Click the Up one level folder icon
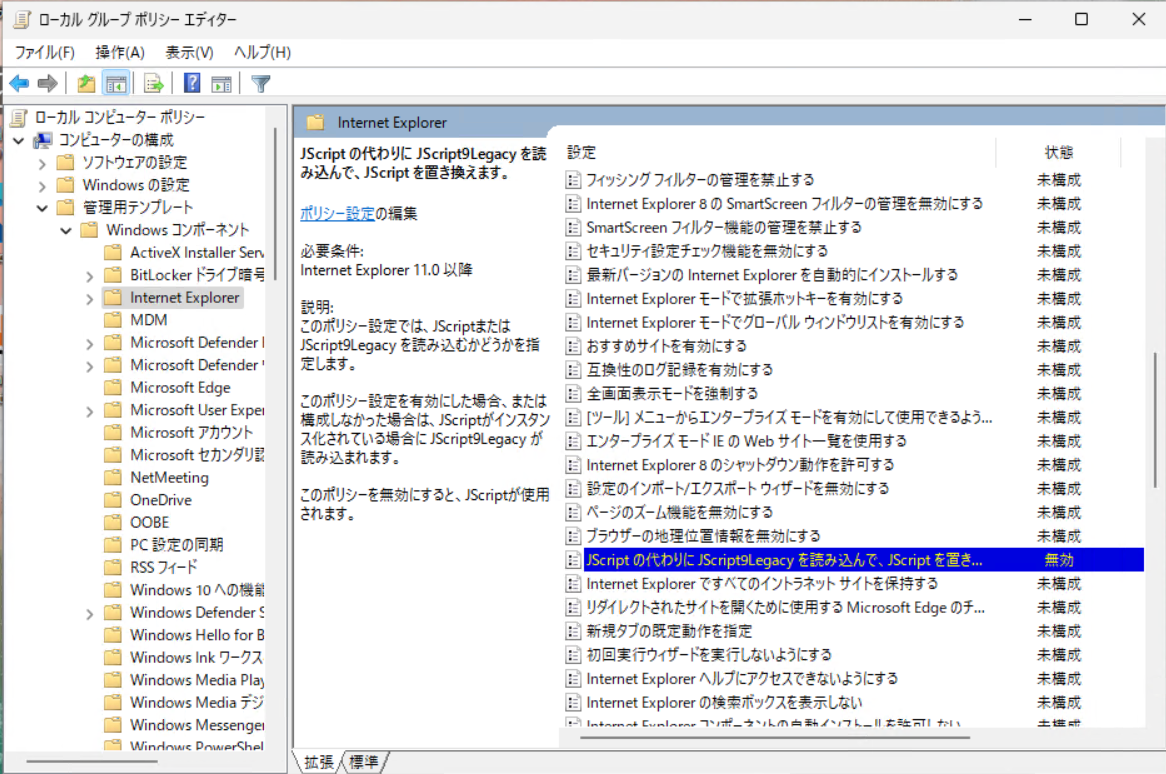 click(x=86, y=84)
